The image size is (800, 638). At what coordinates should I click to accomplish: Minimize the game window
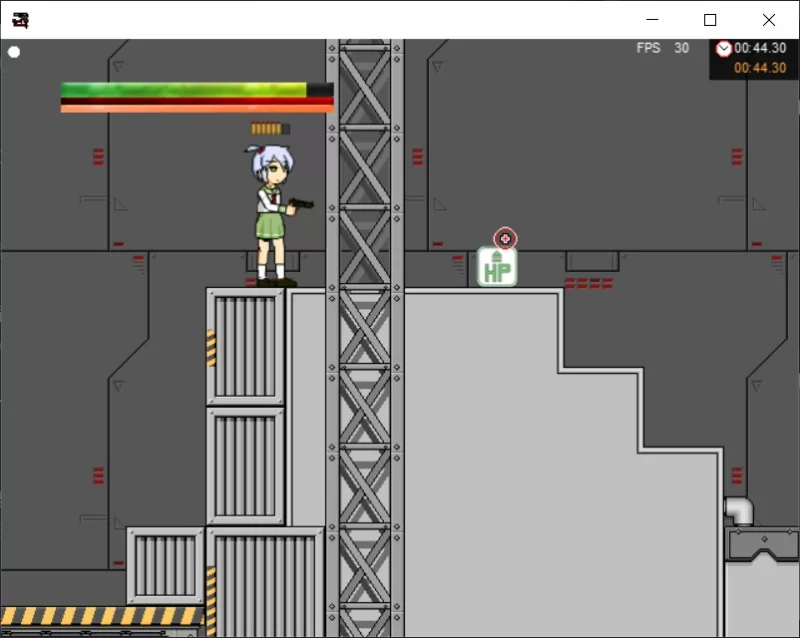coord(652,20)
